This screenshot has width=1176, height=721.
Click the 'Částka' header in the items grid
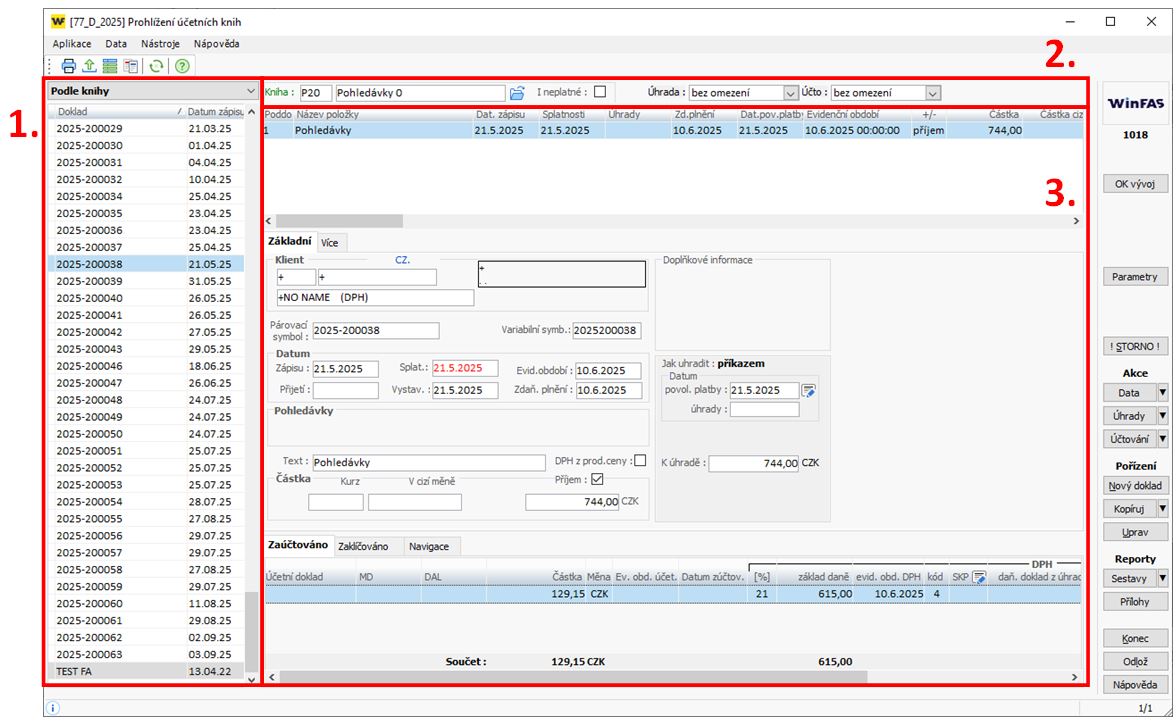coord(1004,114)
